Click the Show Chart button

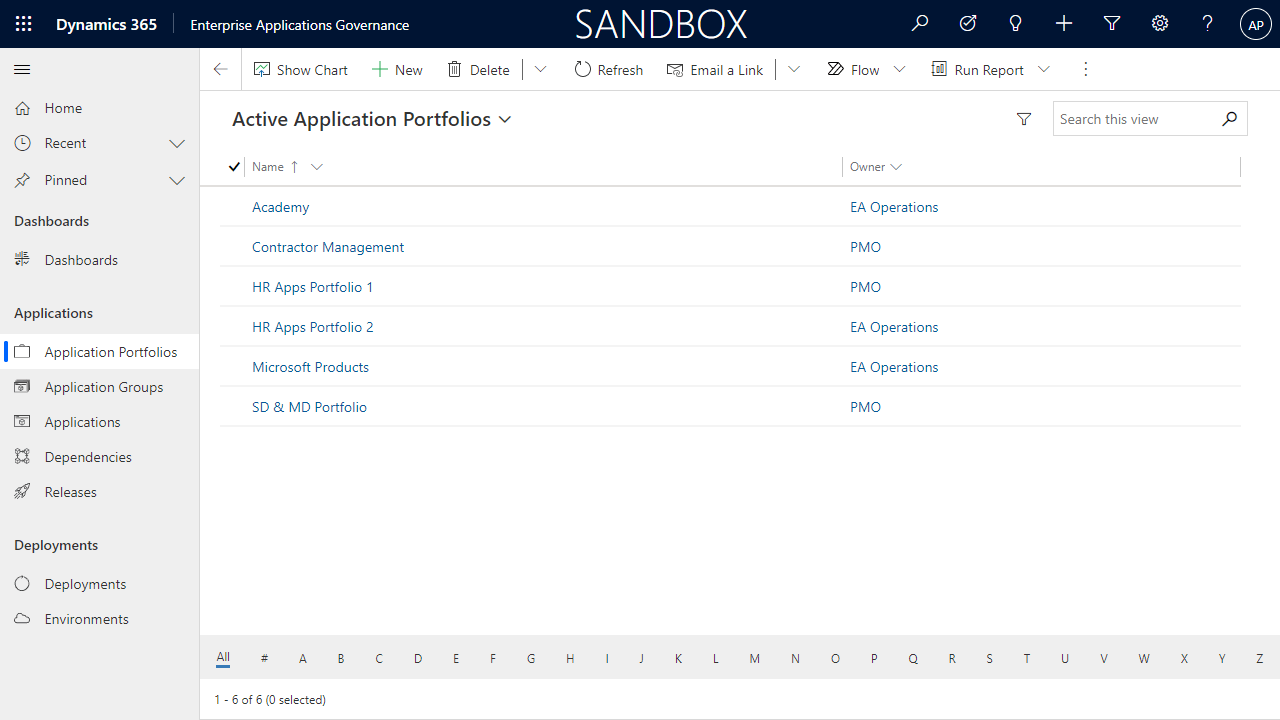pyautogui.click(x=301, y=69)
